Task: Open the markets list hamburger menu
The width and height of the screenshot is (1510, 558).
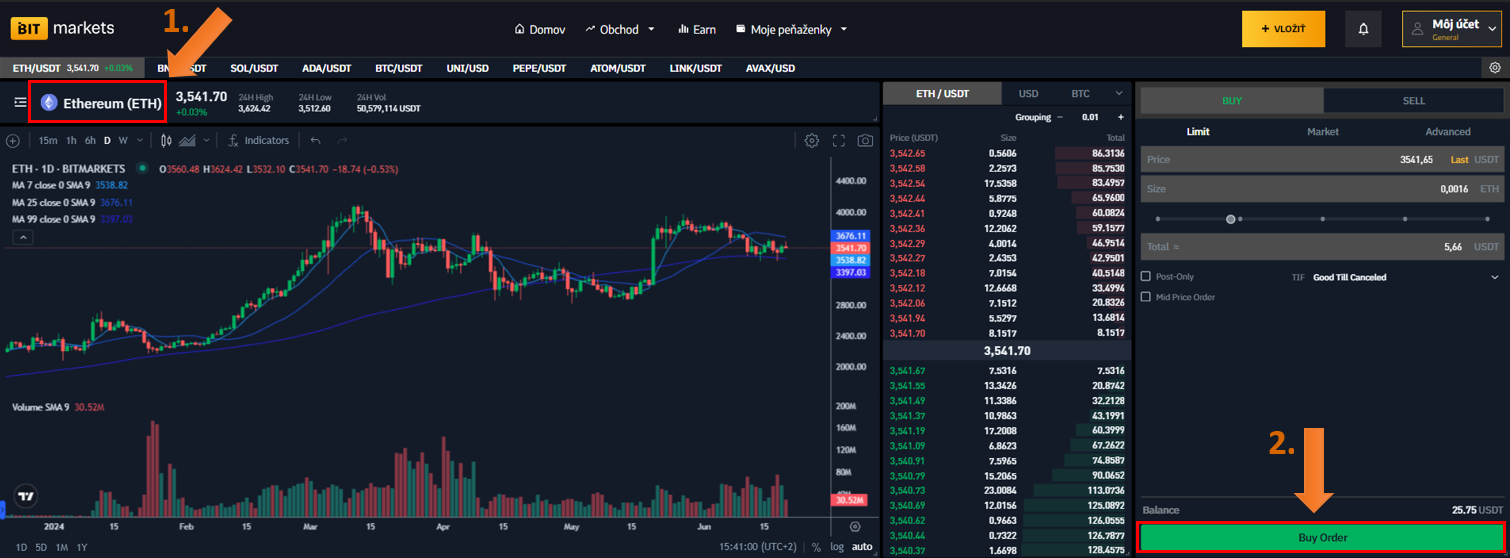Action: (x=20, y=102)
